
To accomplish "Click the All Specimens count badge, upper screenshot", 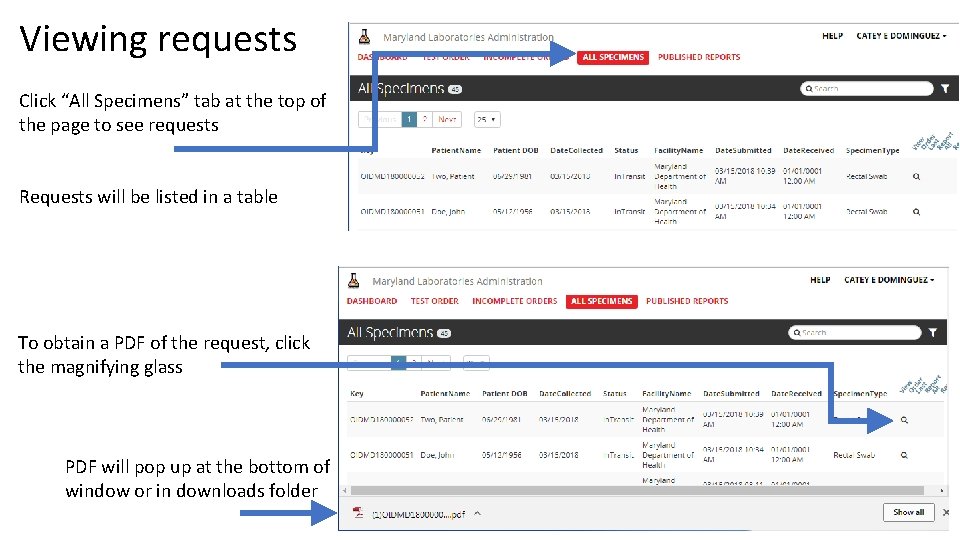I will tap(455, 89).
